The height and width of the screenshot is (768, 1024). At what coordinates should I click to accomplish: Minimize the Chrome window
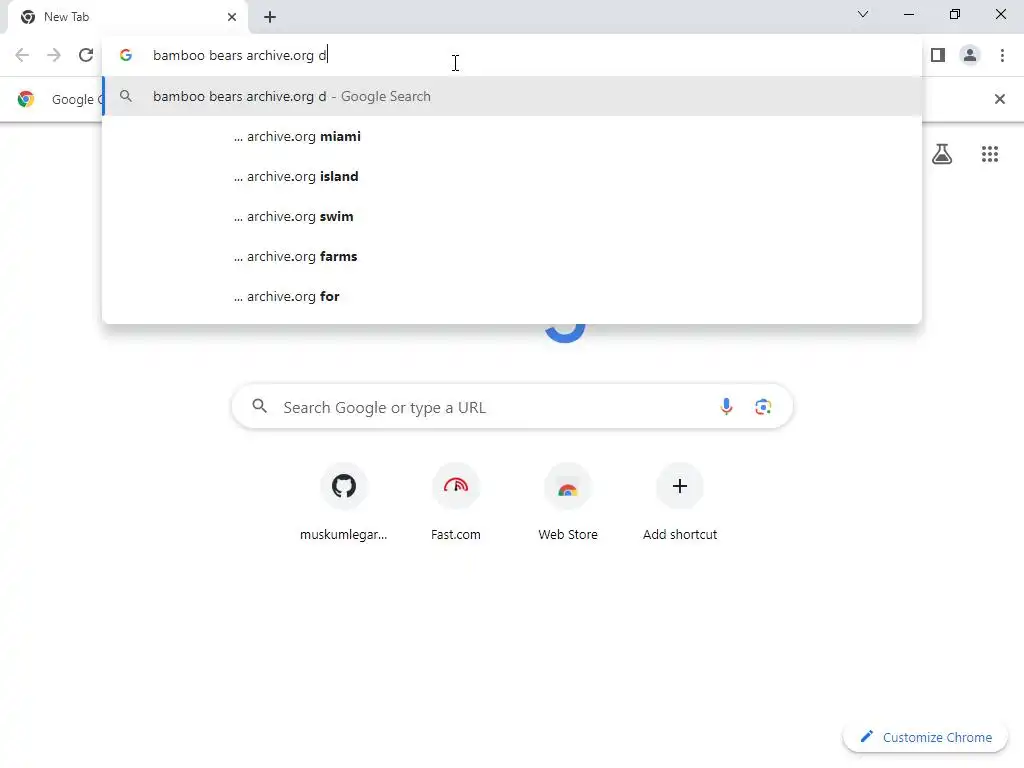point(909,14)
